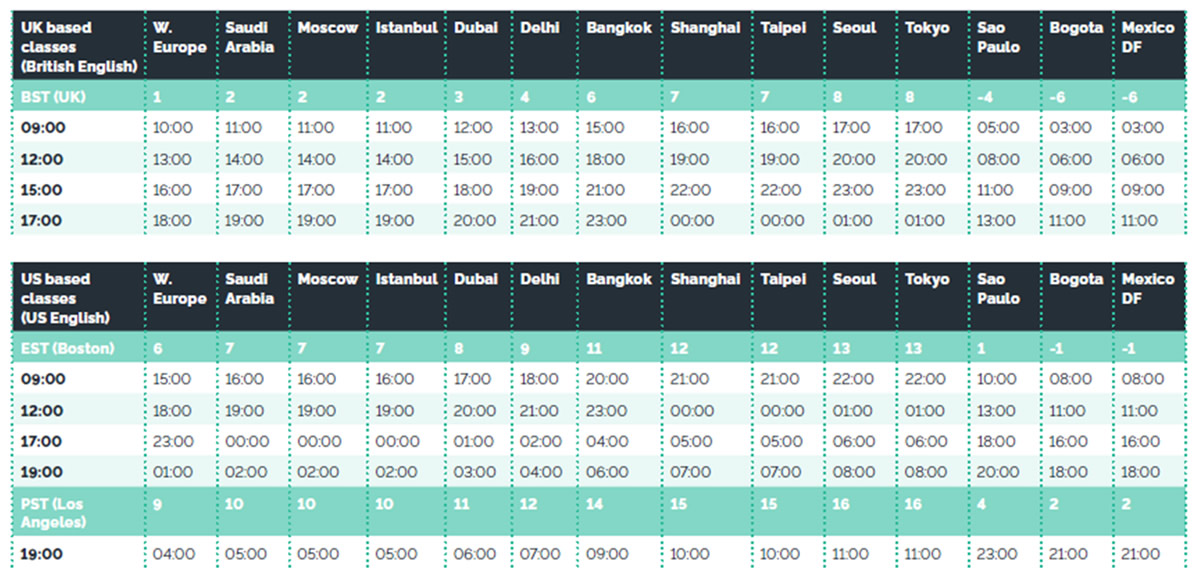Select Delhi's 18:00 cell in EST 09:00 row
This screenshot has width=1200, height=579.
coord(540,379)
